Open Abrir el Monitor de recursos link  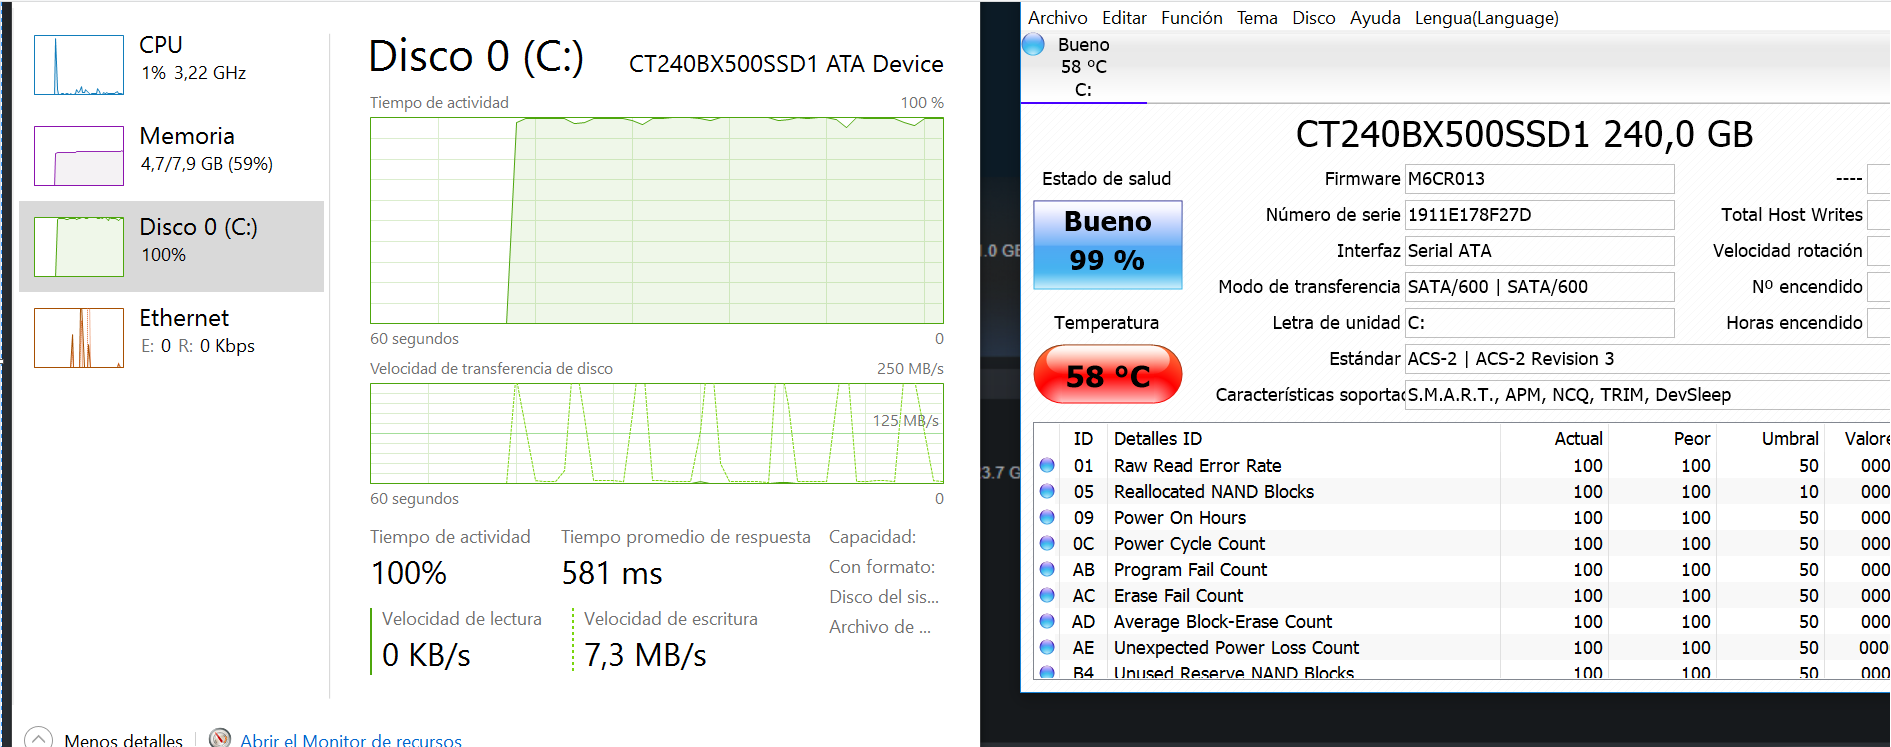click(x=351, y=740)
